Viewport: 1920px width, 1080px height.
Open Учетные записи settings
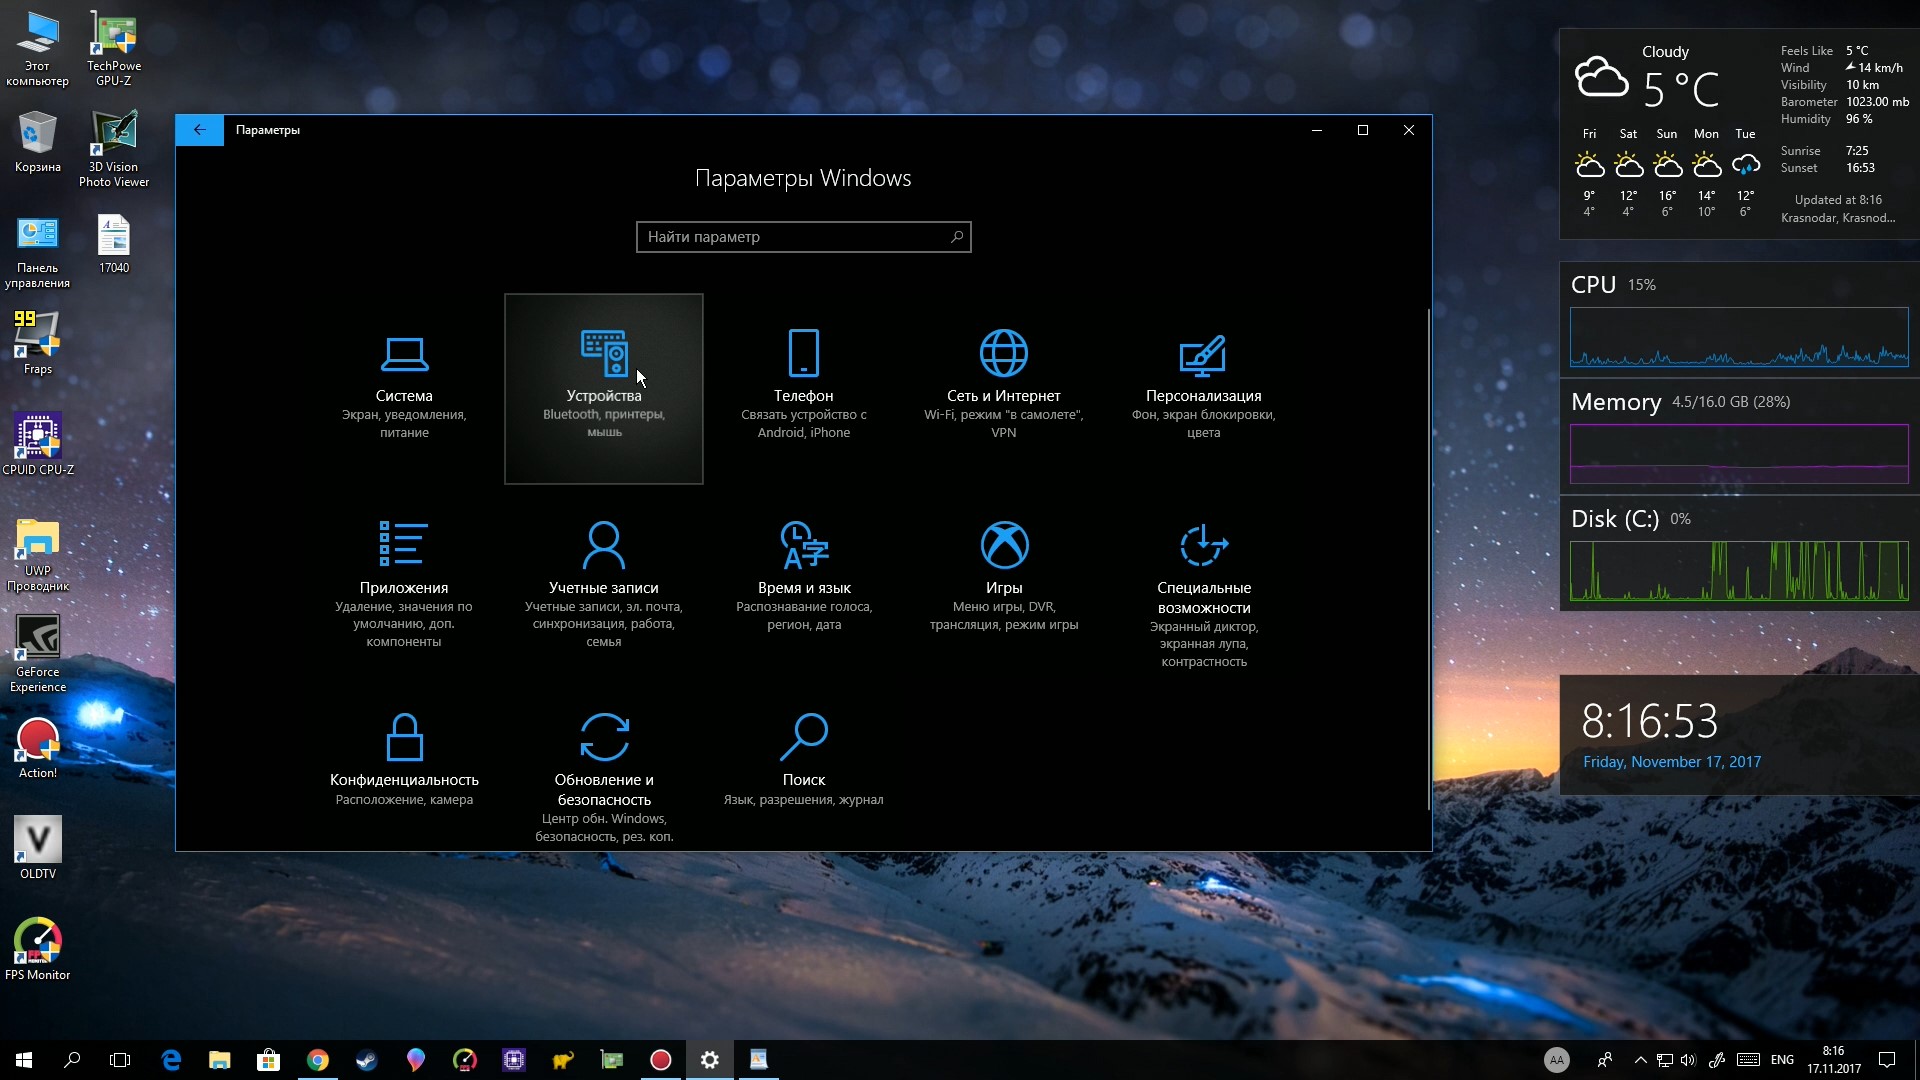604,585
